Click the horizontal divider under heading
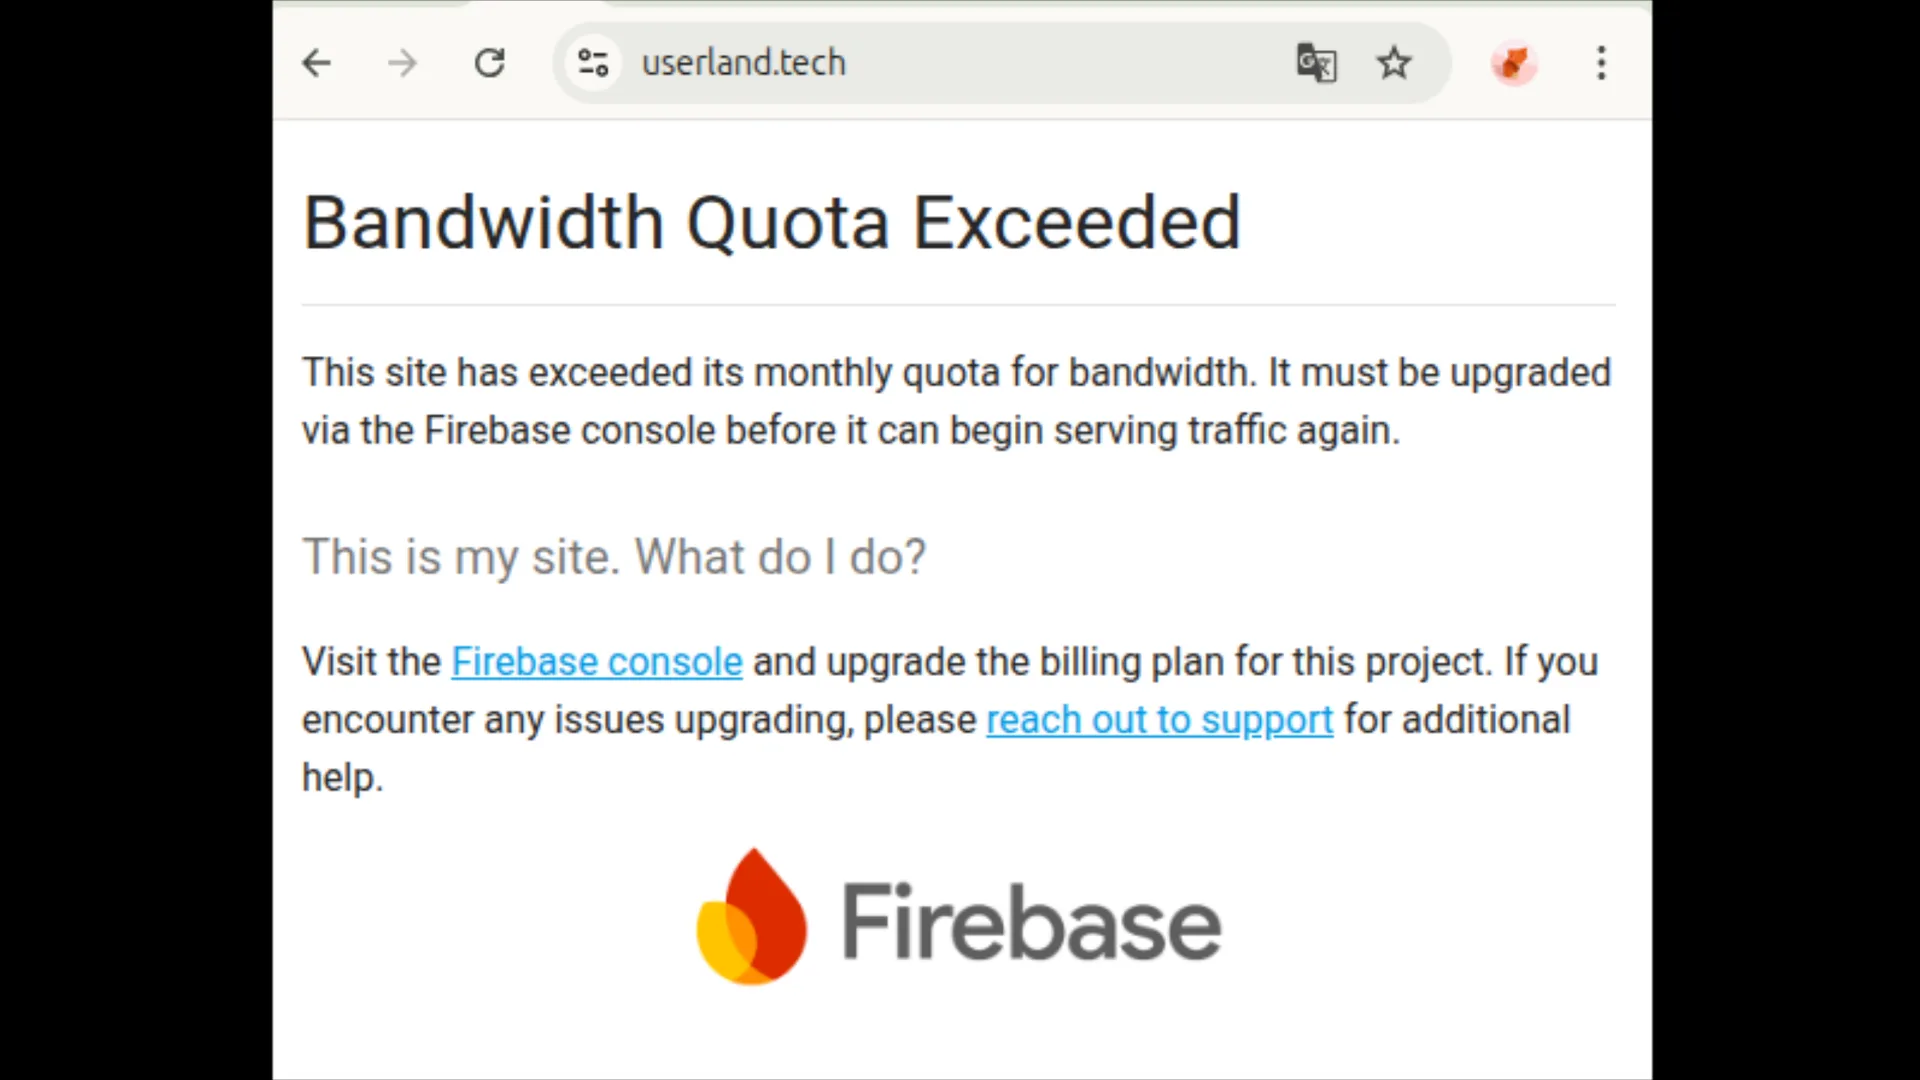1920x1080 pixels. (x=958, y=304)
